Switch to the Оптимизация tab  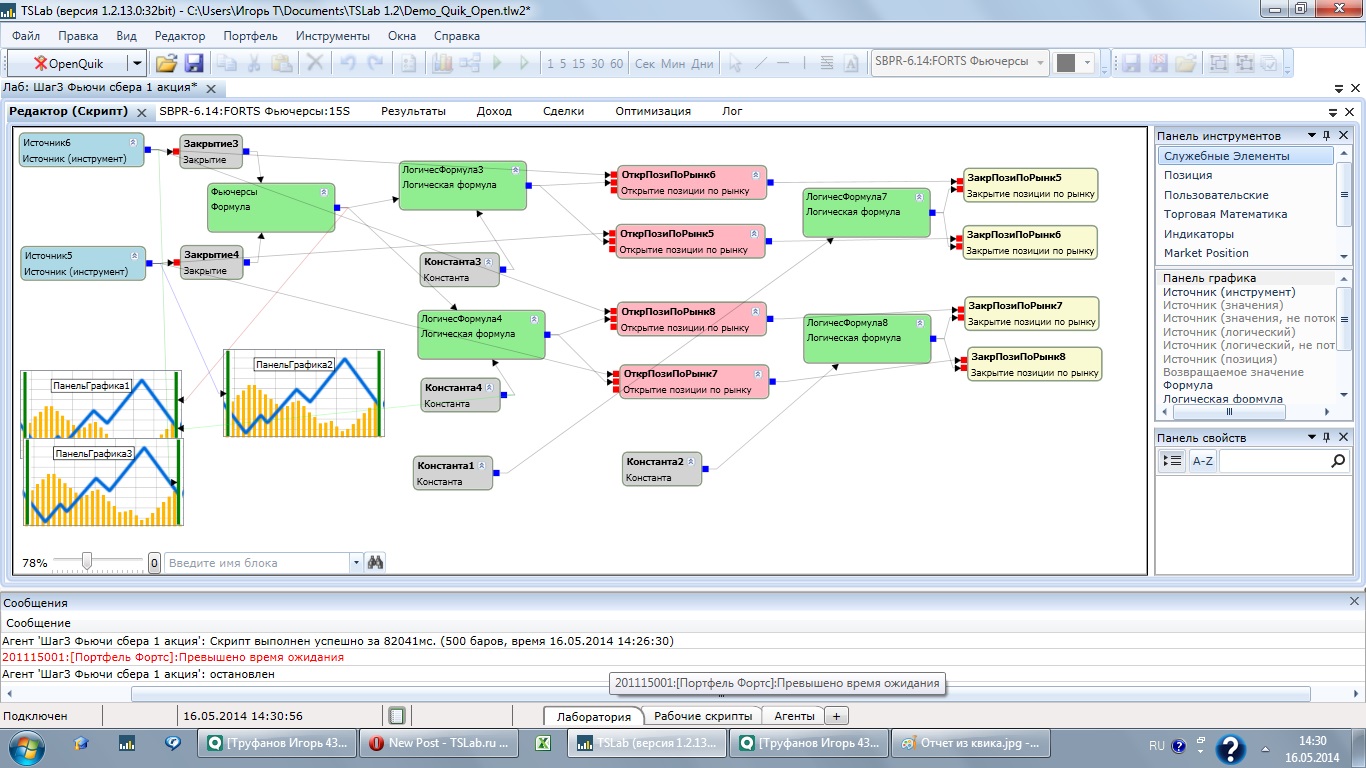coord(652,111)
